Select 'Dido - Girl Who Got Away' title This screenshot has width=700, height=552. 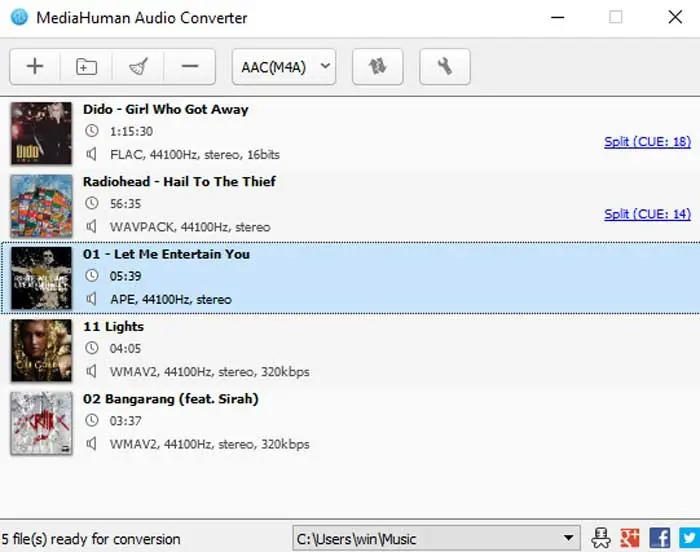tap(166, 109)
